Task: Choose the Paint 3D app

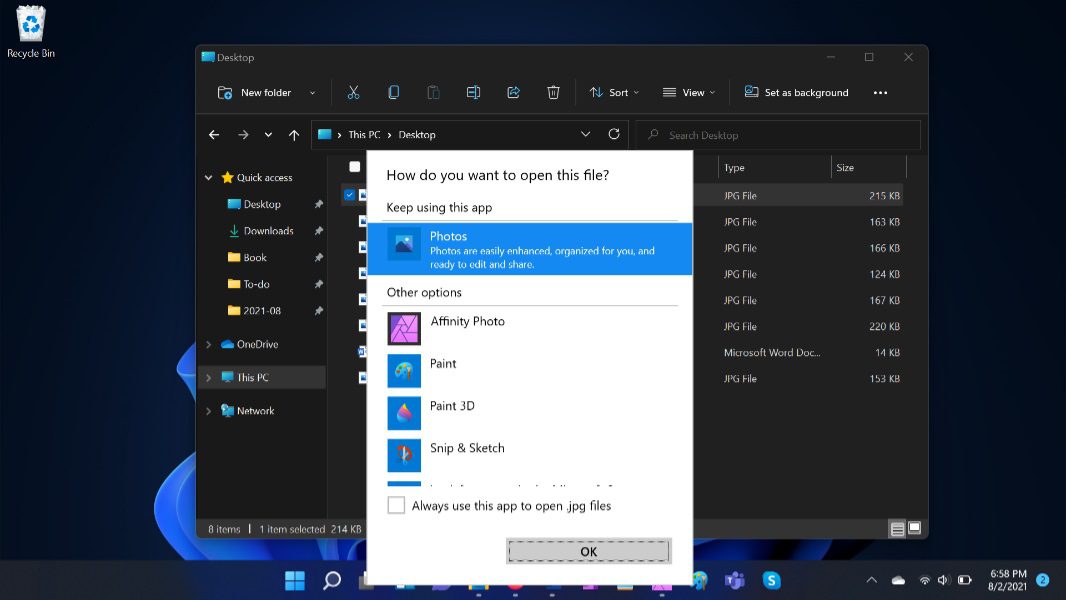Action: 452,406
